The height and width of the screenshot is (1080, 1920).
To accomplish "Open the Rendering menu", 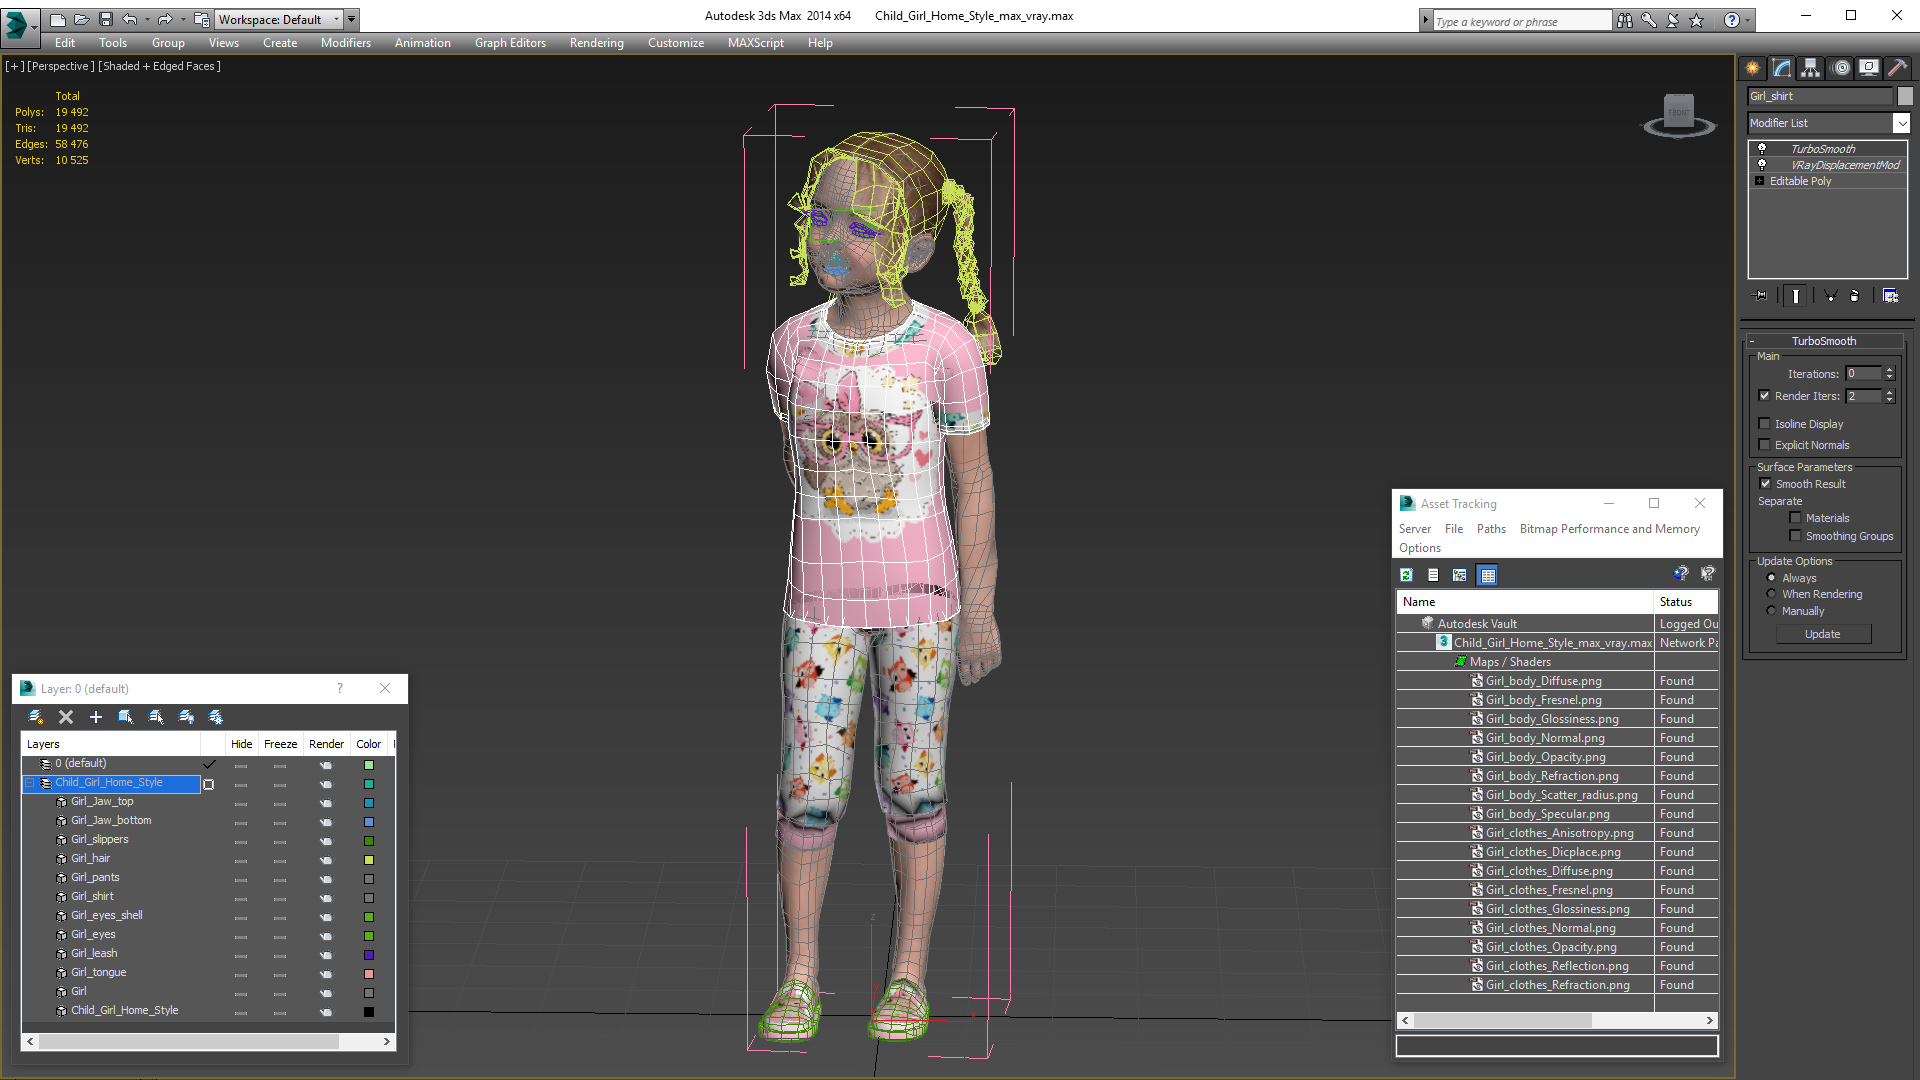I will click(x=596, y=42).
